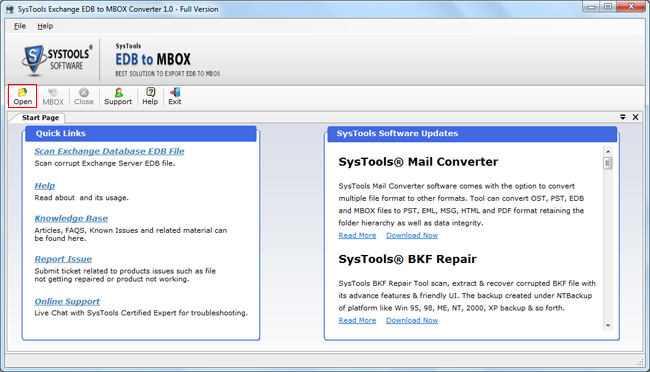Click the Close toolbar icon

point(84,96)
